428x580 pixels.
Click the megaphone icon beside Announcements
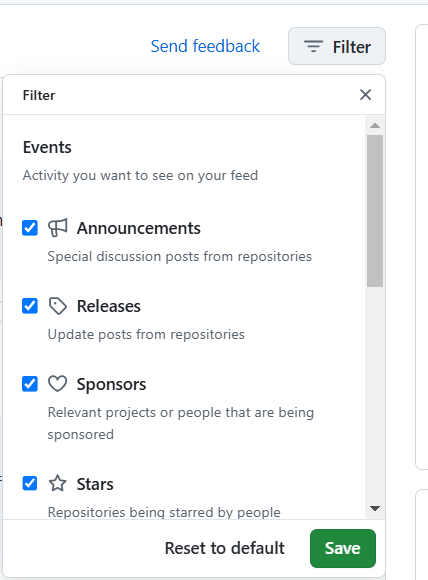coord(58,227)
